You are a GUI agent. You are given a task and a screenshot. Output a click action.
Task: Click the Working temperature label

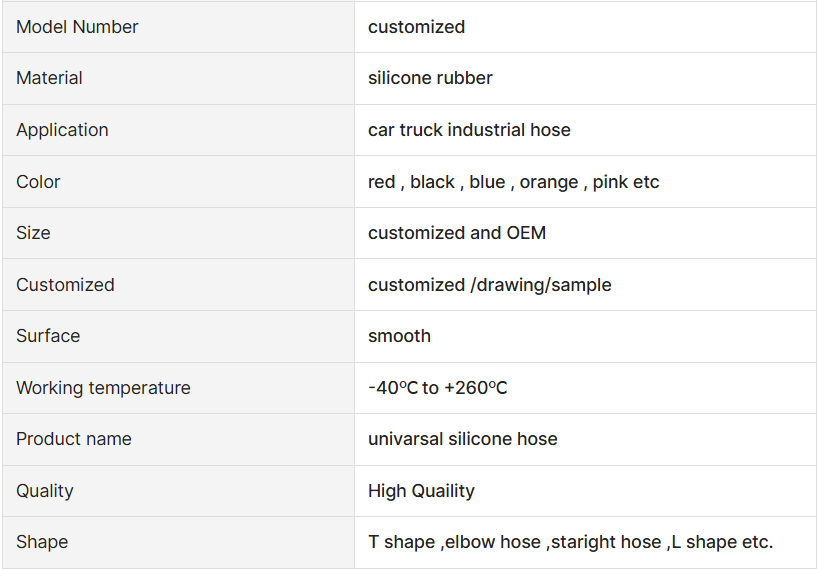pyautogui.click(x=103, y=388)
